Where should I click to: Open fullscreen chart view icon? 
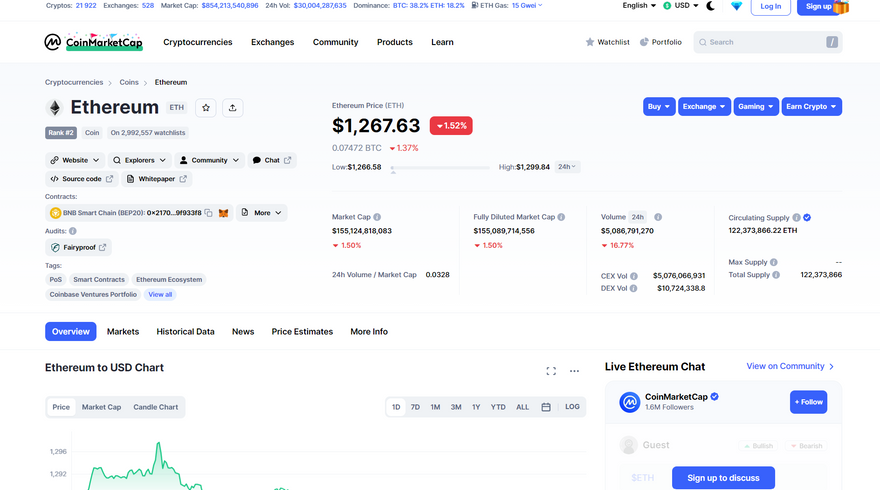click(551, 371)
